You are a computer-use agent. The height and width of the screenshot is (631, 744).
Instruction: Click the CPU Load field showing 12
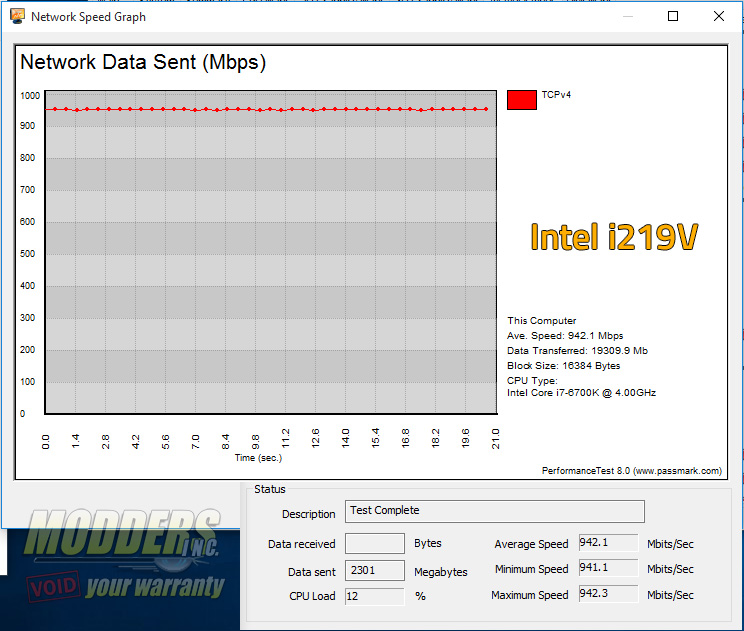tap(375, 596)
